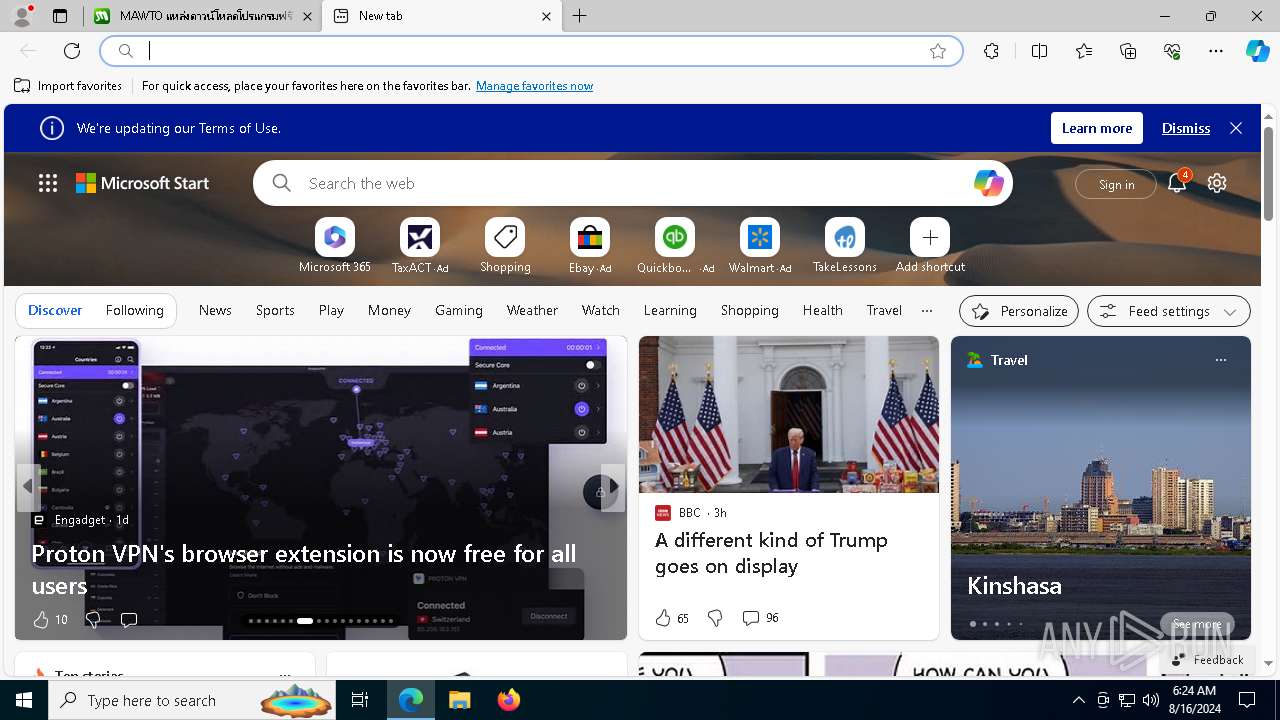Close the Terms of Use banner
The image size is (1280, 720).
click(1236, 128)
